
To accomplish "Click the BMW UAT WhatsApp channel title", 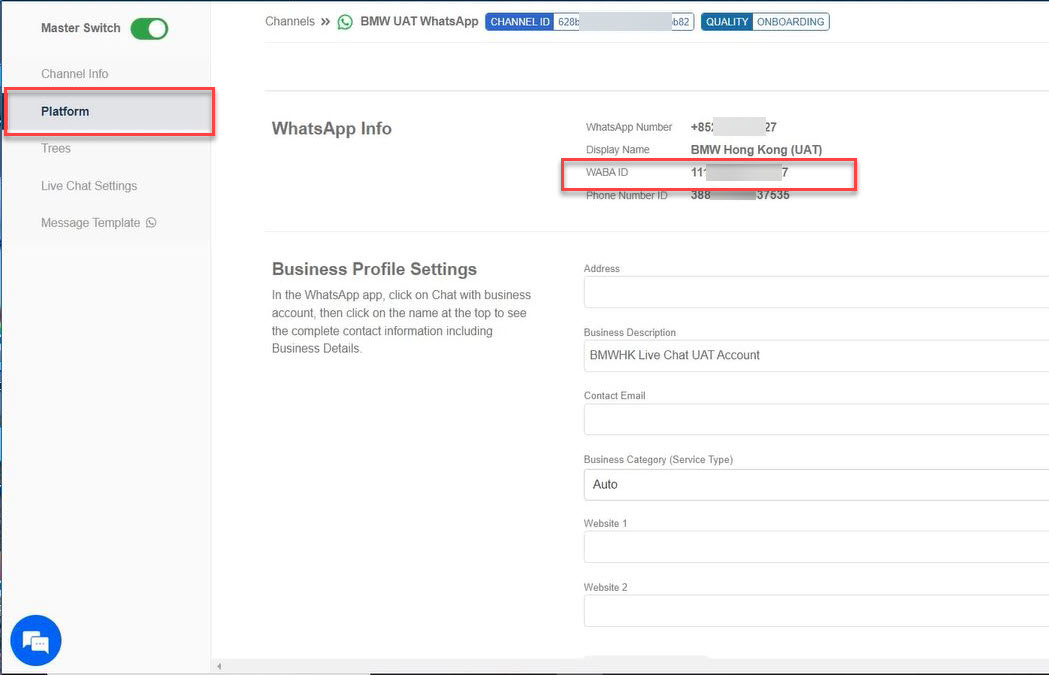I will point(419,21).
